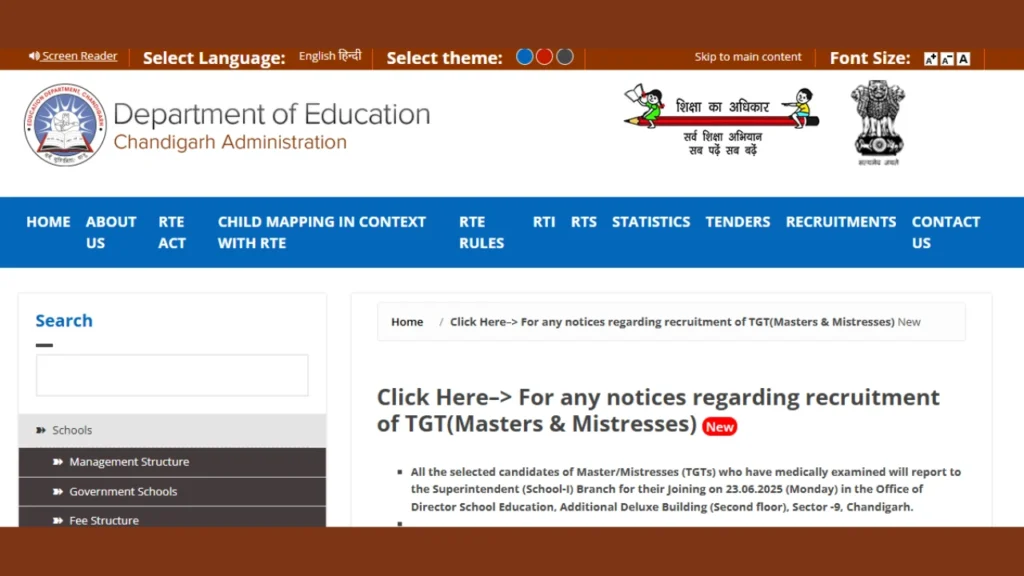
Task: Increase font size with the A+ icon
Action: tap(930, 58)
